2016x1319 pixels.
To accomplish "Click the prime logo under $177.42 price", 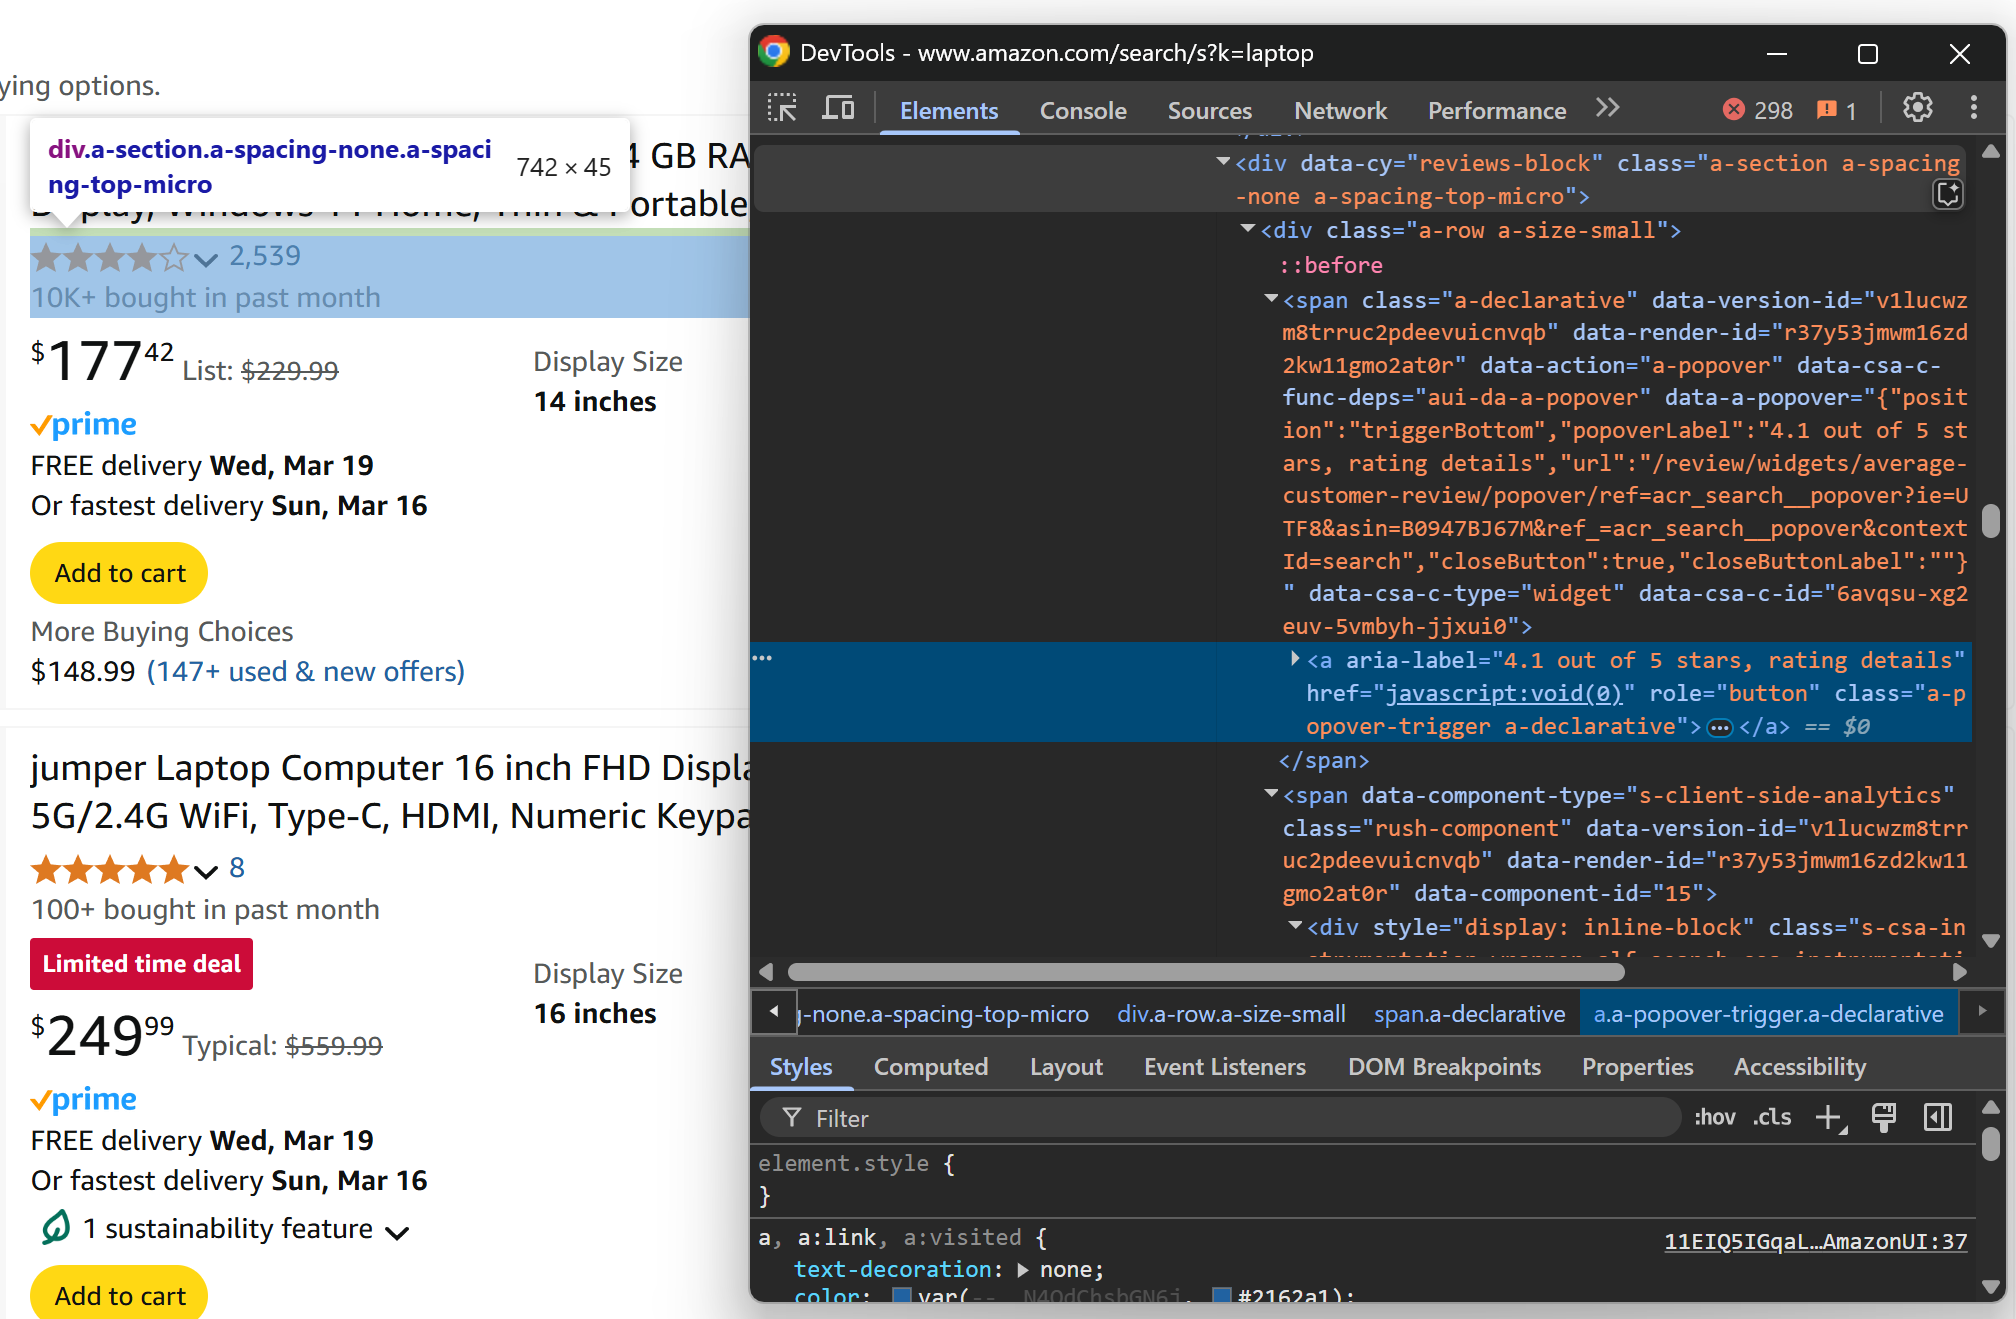I will [84, 425].
